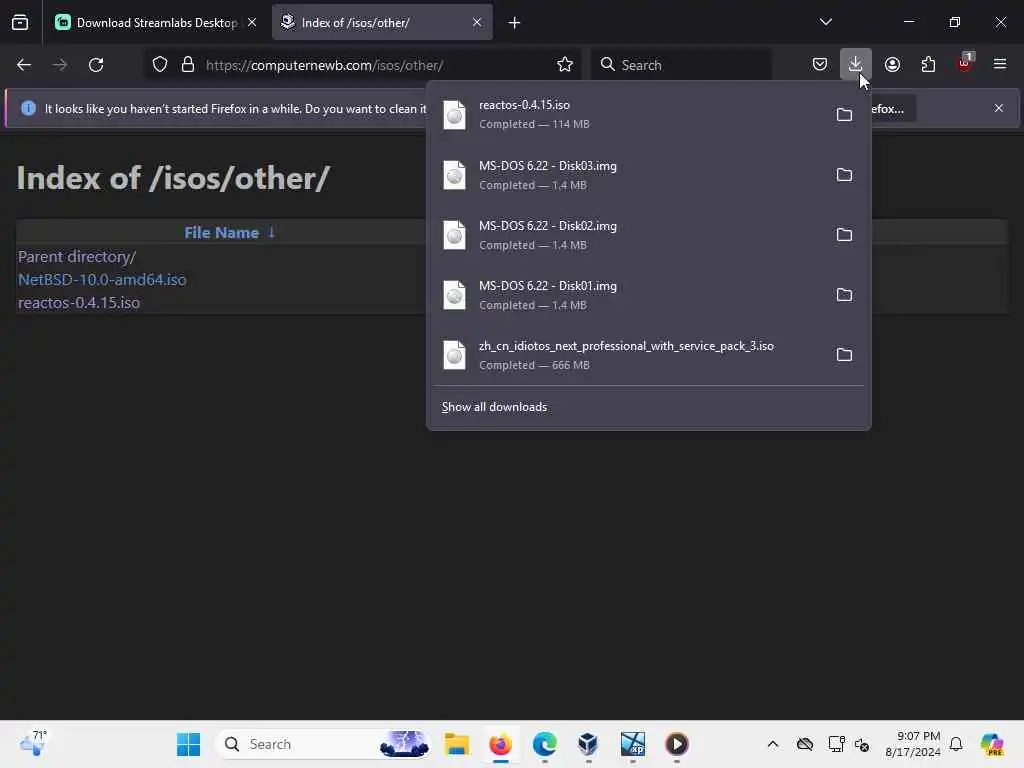The height and width of the screenshot is (768, 1024).
Task: Expand the list all tabs chevron
Action: (825, 22)
